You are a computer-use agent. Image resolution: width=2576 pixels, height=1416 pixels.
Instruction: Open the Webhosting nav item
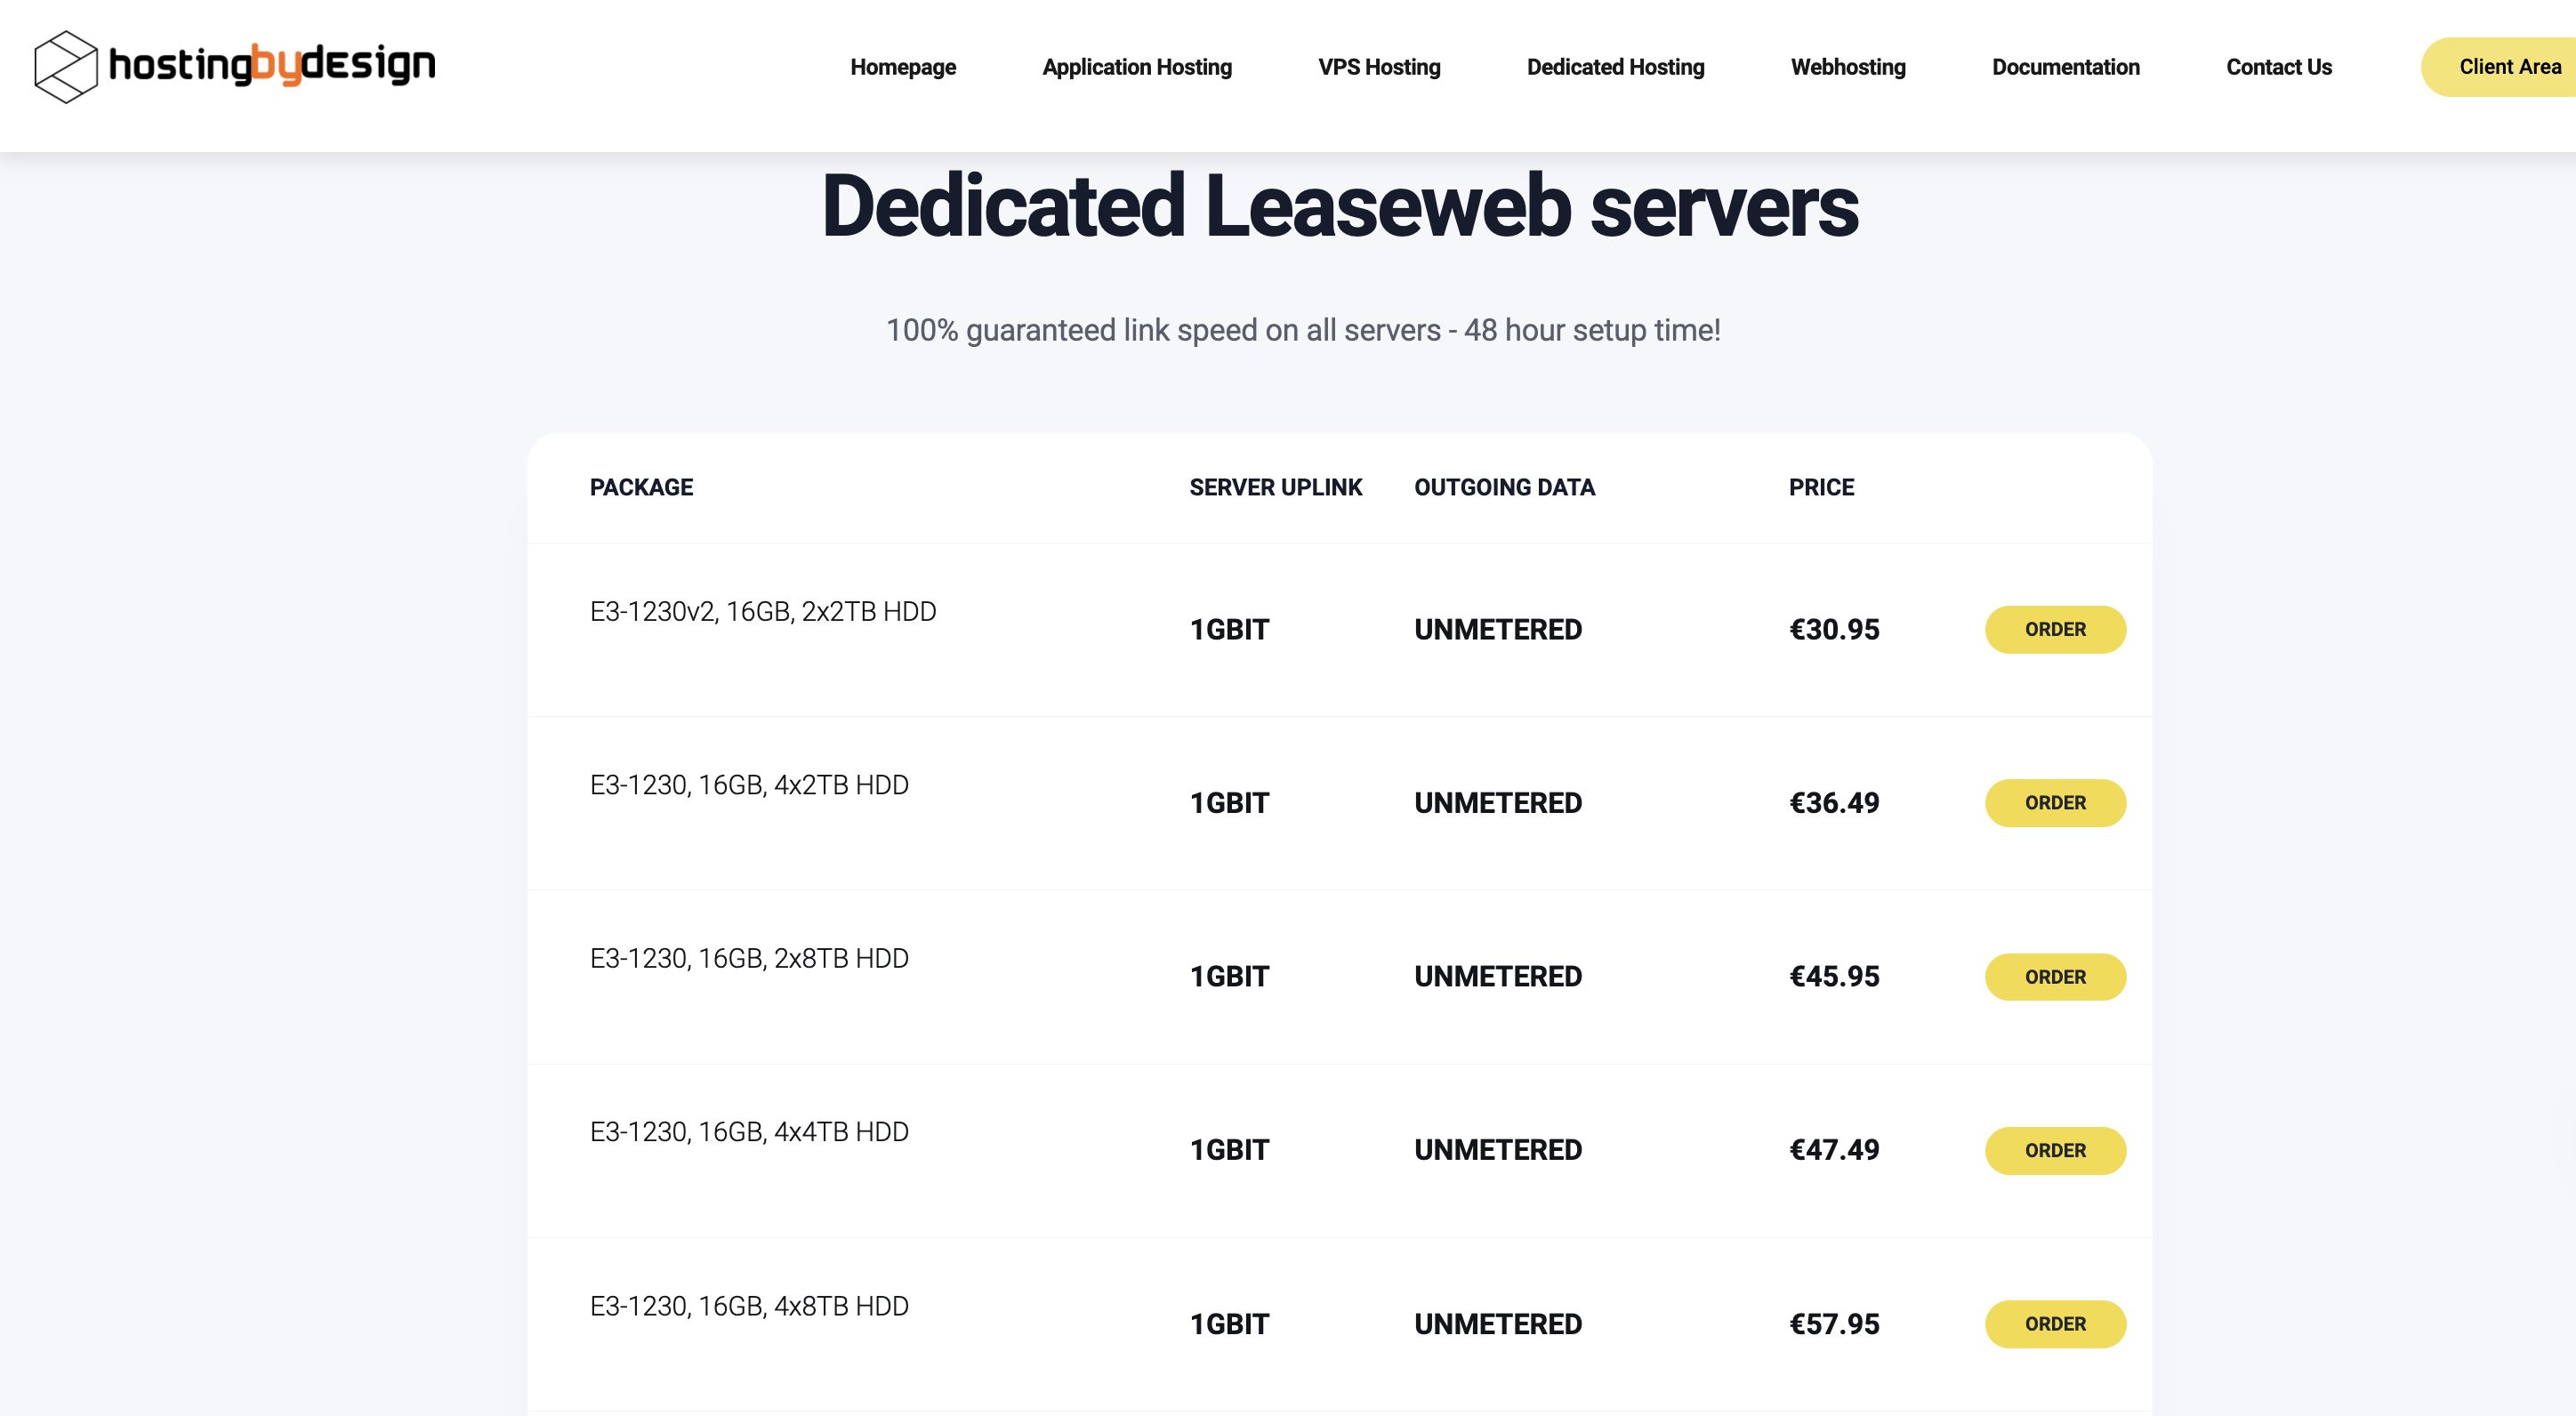click(1848, 67)
